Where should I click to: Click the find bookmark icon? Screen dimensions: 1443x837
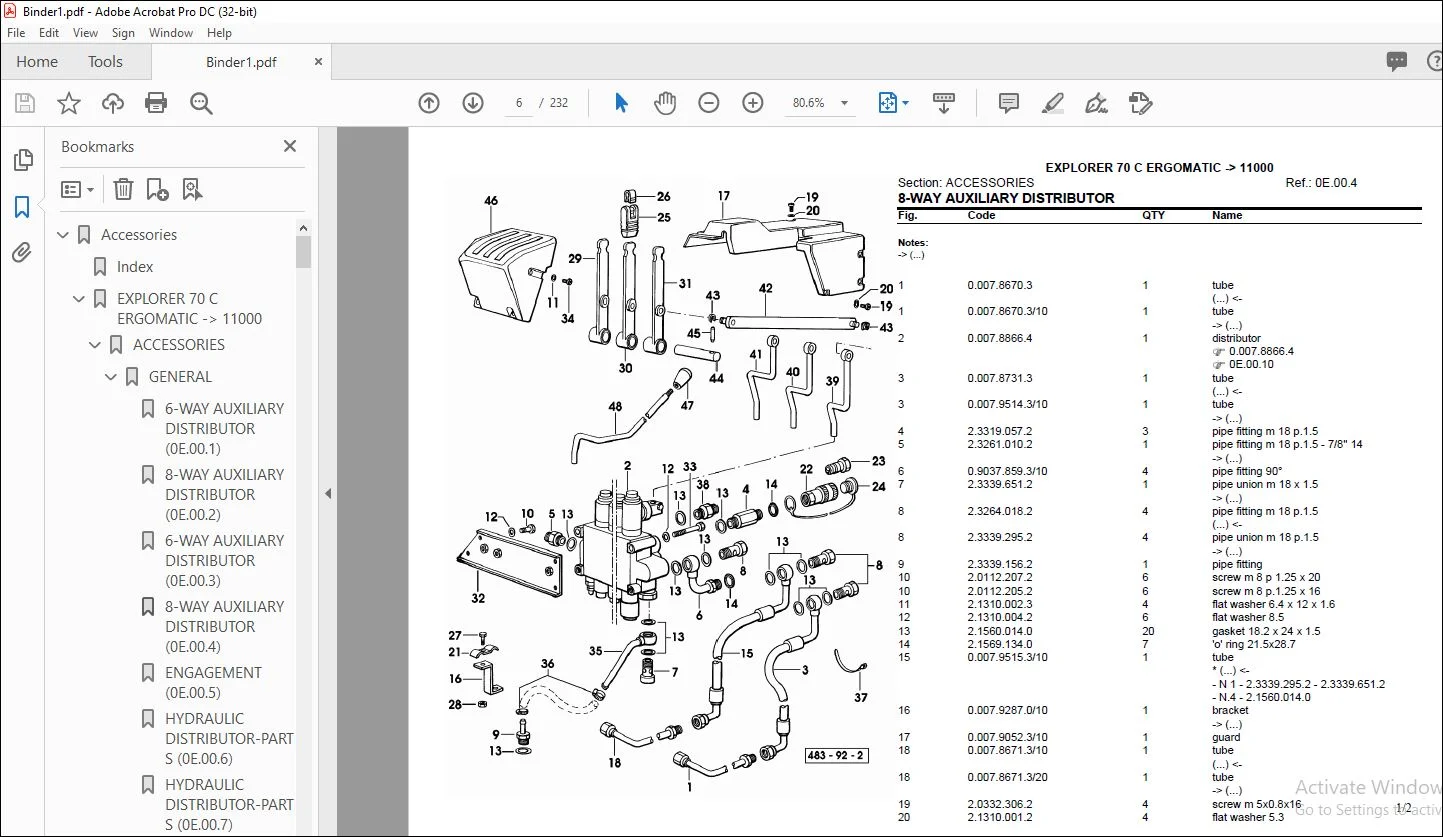click(x=192, y=189)
